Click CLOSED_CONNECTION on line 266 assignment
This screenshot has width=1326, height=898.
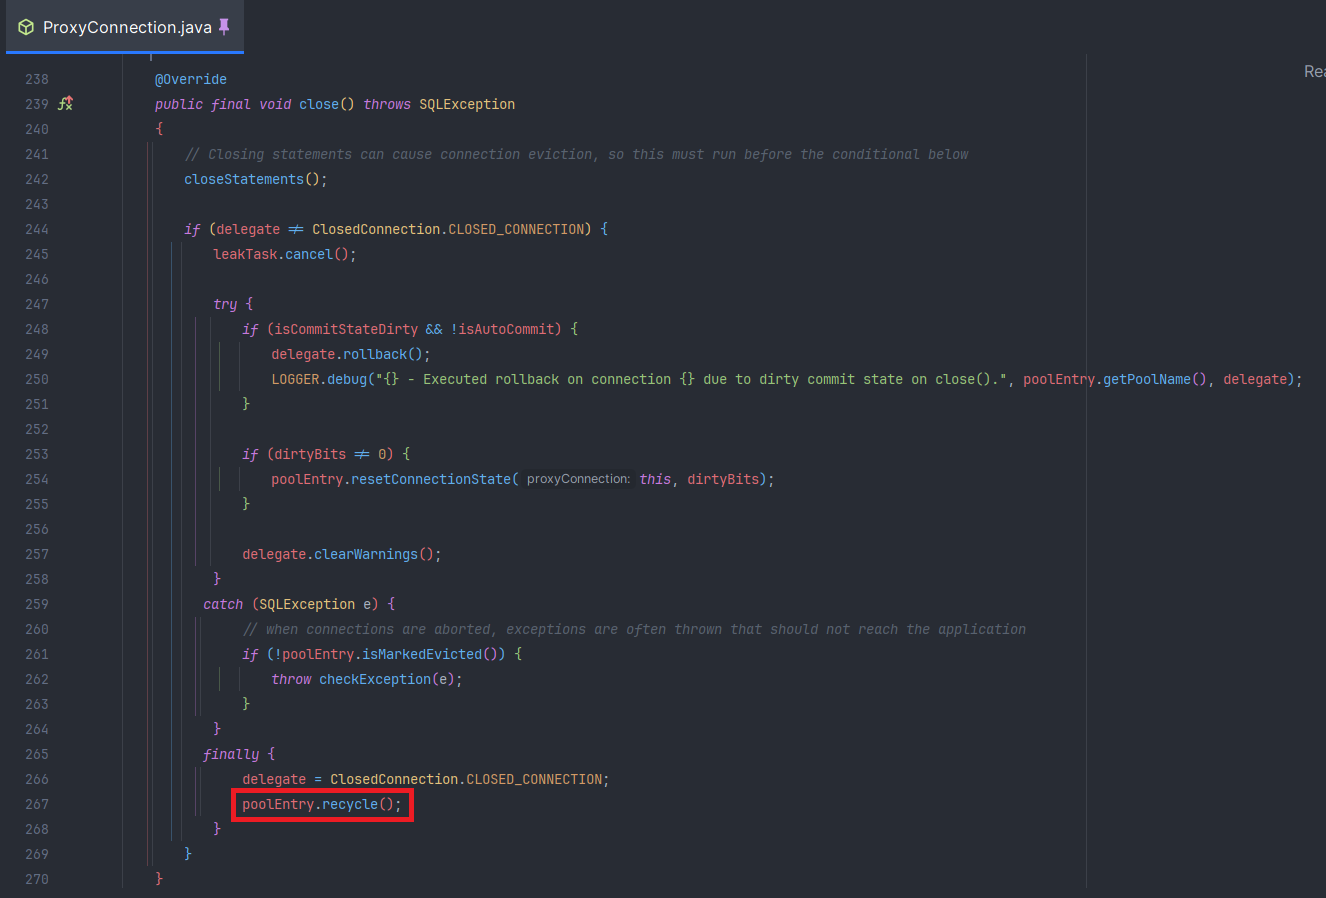[535, 779]
